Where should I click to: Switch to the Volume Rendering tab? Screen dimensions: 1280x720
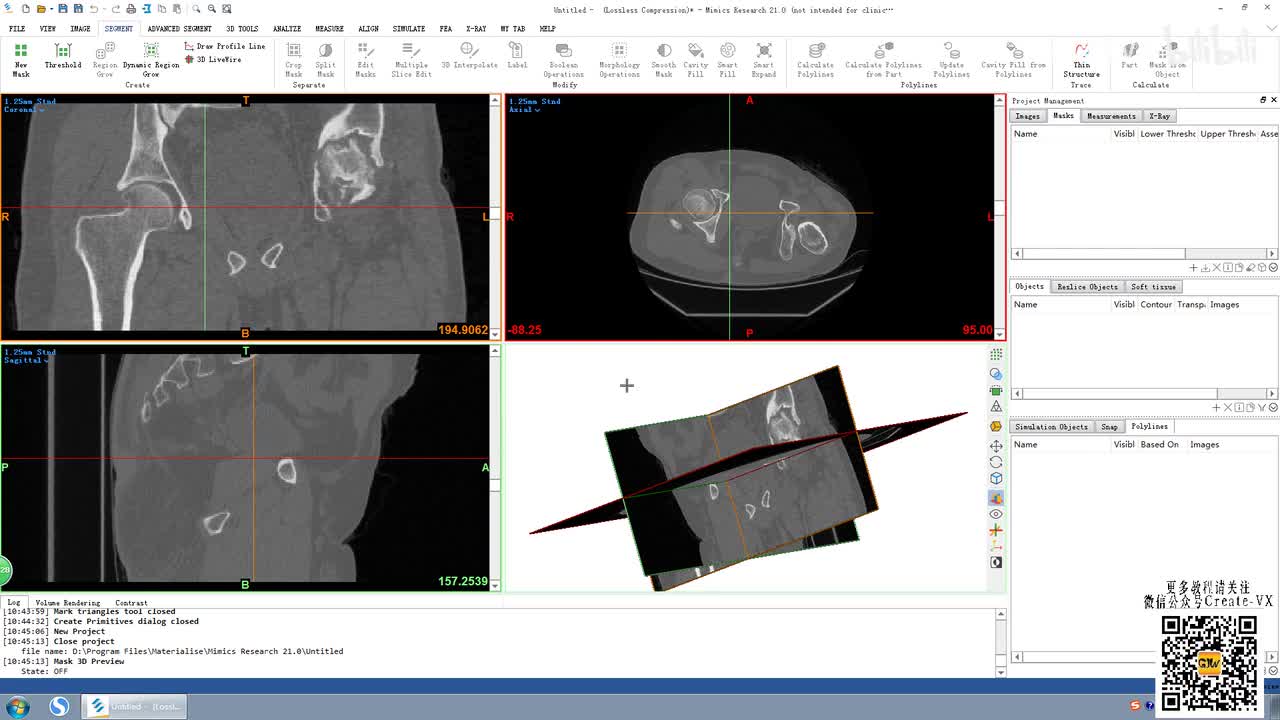pos(68,603)
